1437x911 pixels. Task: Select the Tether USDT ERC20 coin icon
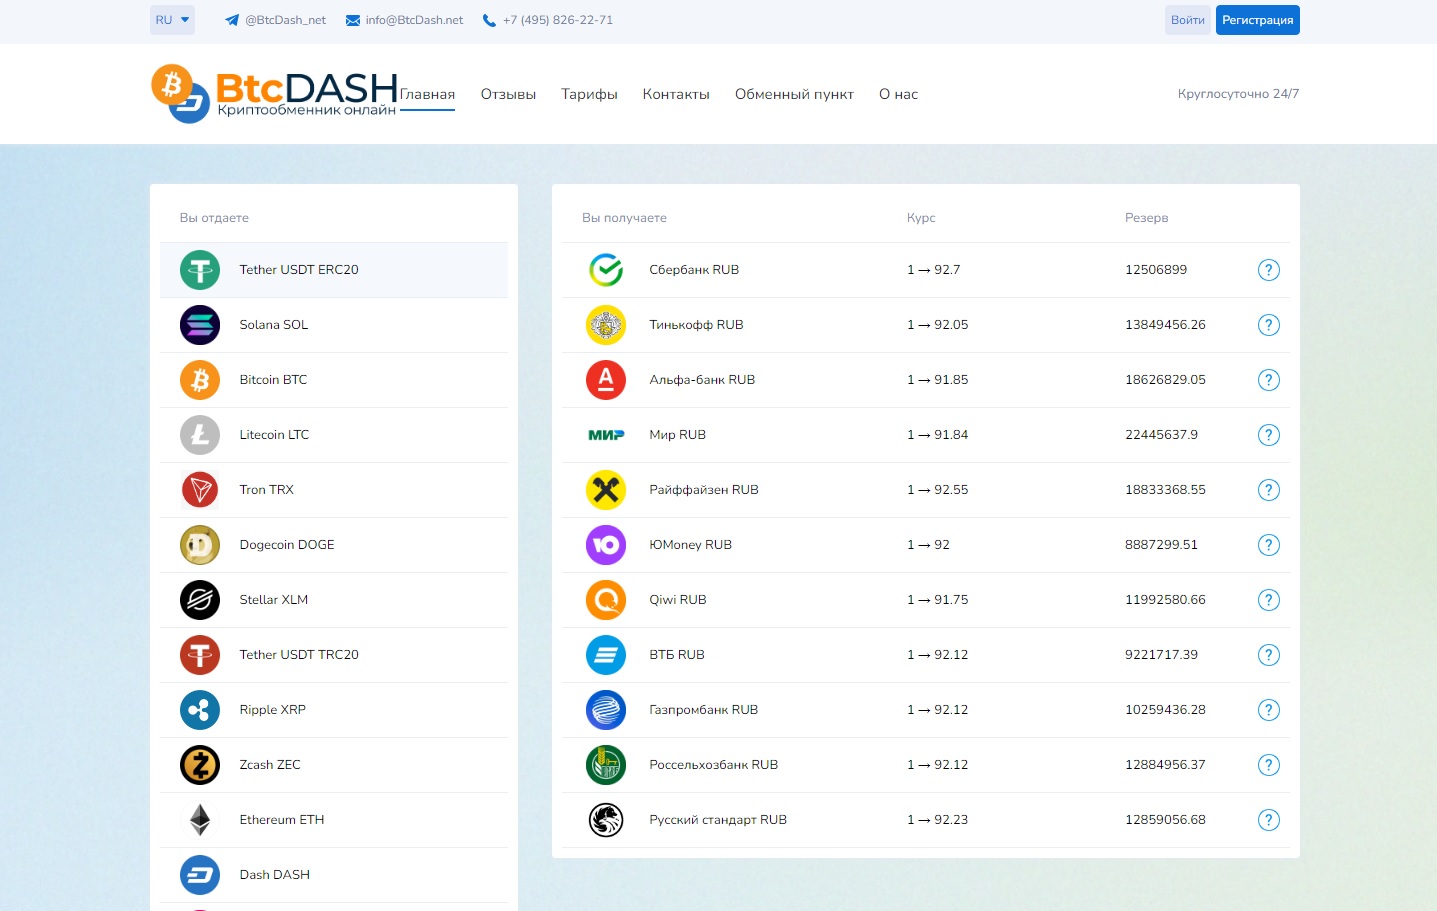click(x=200, y=270)
